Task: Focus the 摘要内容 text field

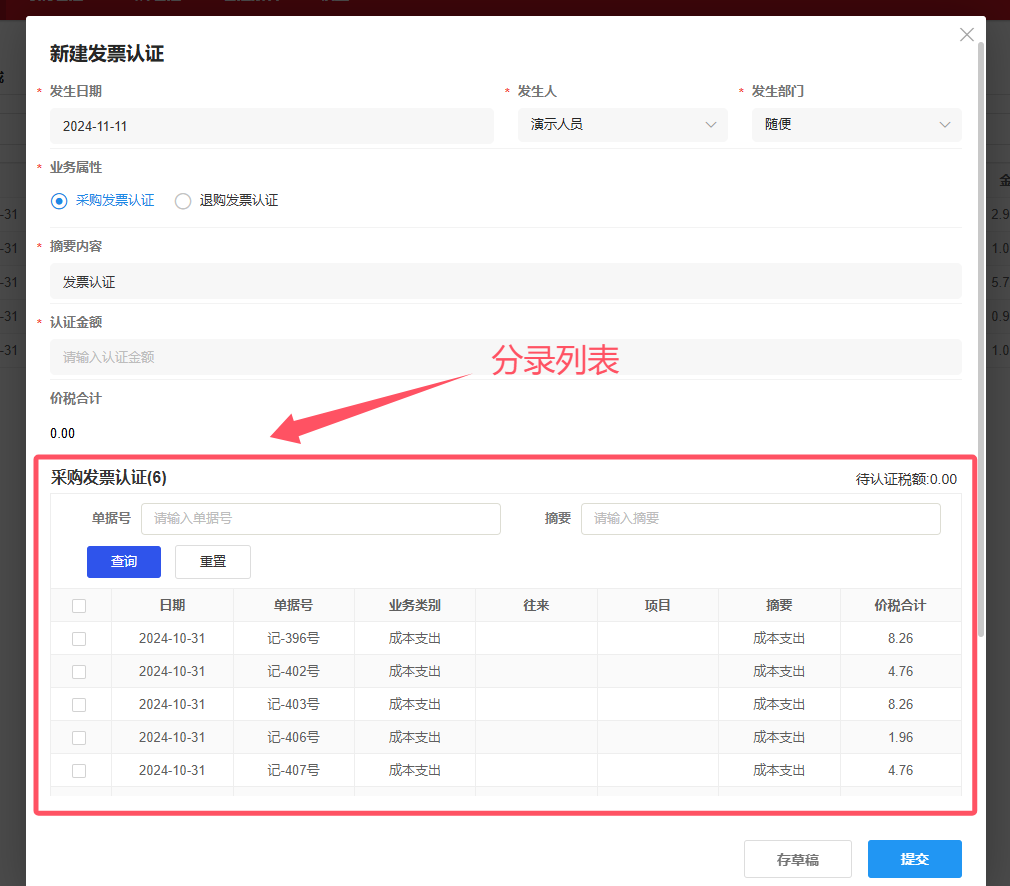Action: (505, 282)
